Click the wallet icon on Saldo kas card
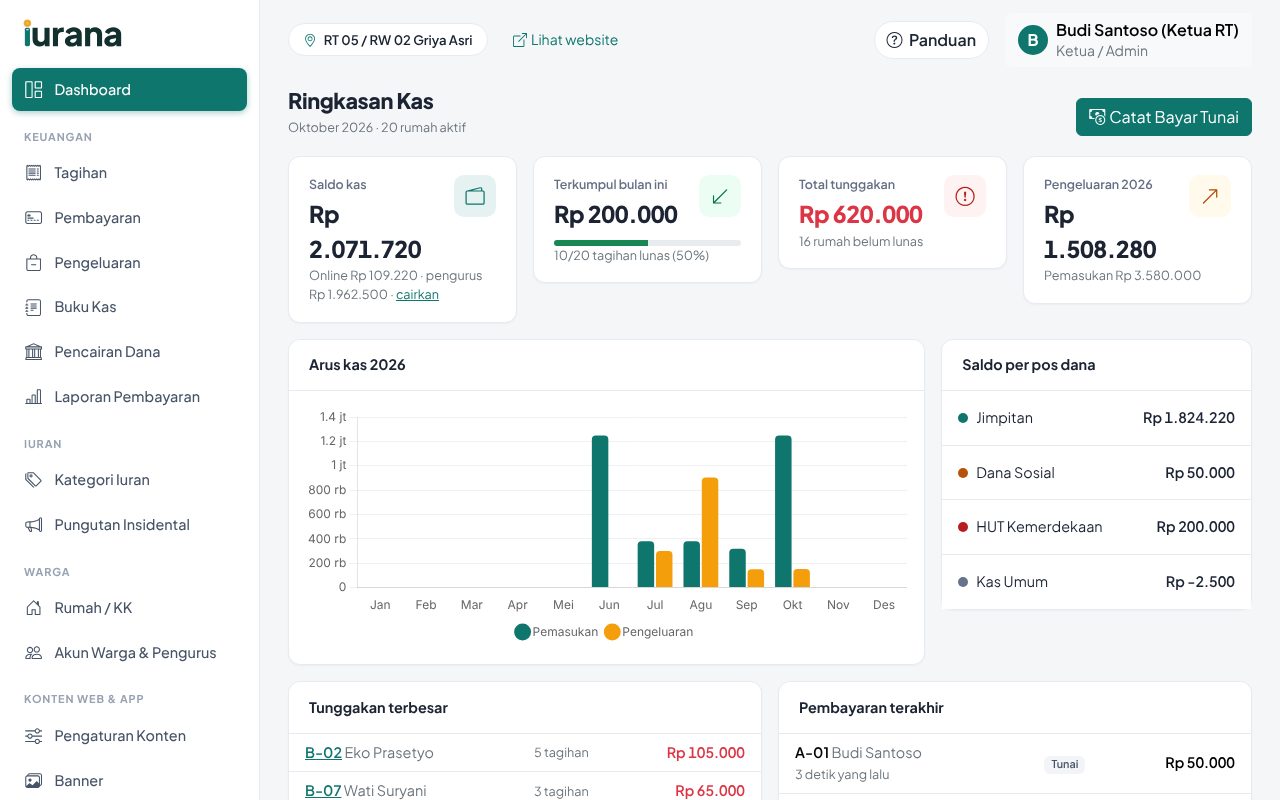 tap(475, 196)
